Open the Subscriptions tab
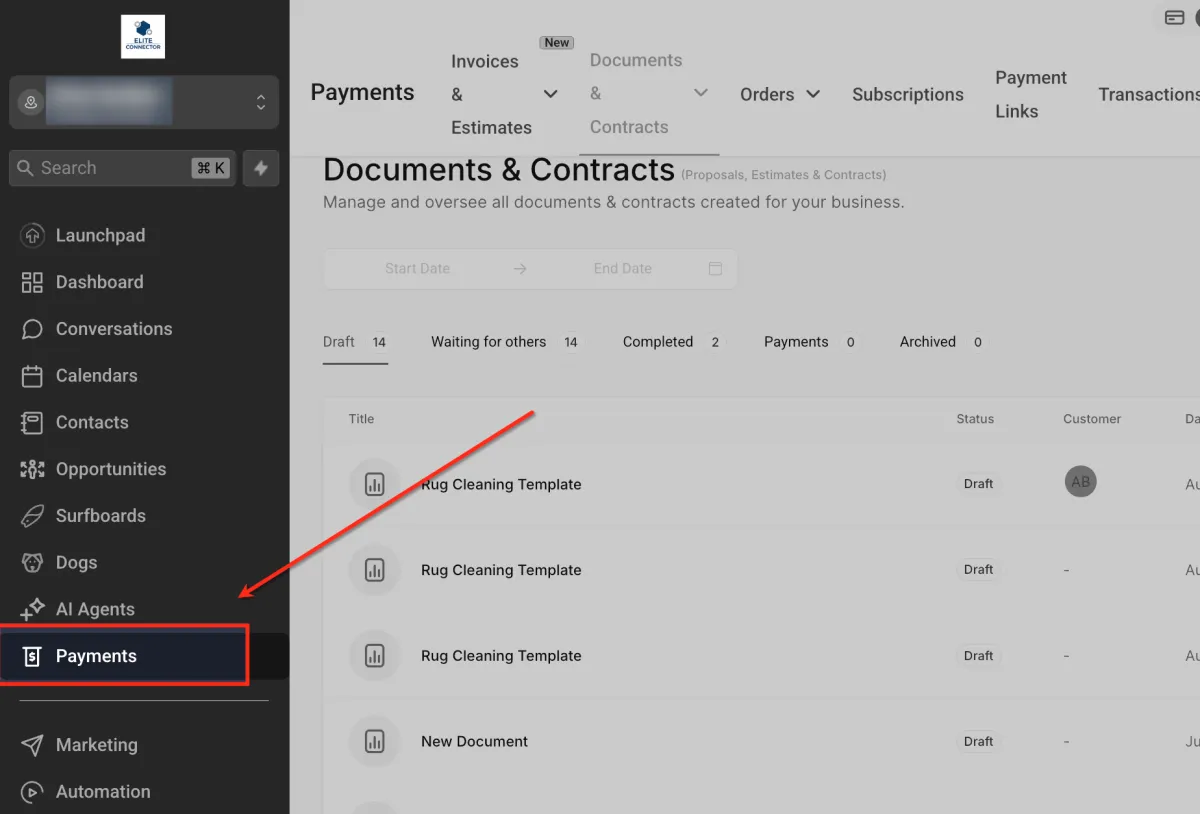Viewport: 1200px width, 814px height. pyautogui.click(x=908, y=94)
